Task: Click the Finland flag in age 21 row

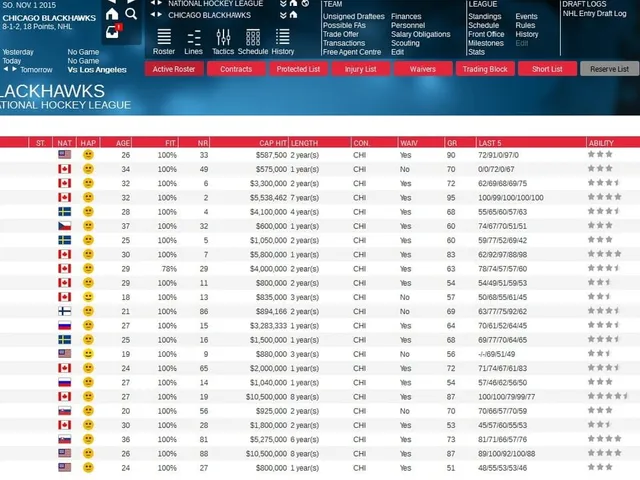Action: [64, 311]
